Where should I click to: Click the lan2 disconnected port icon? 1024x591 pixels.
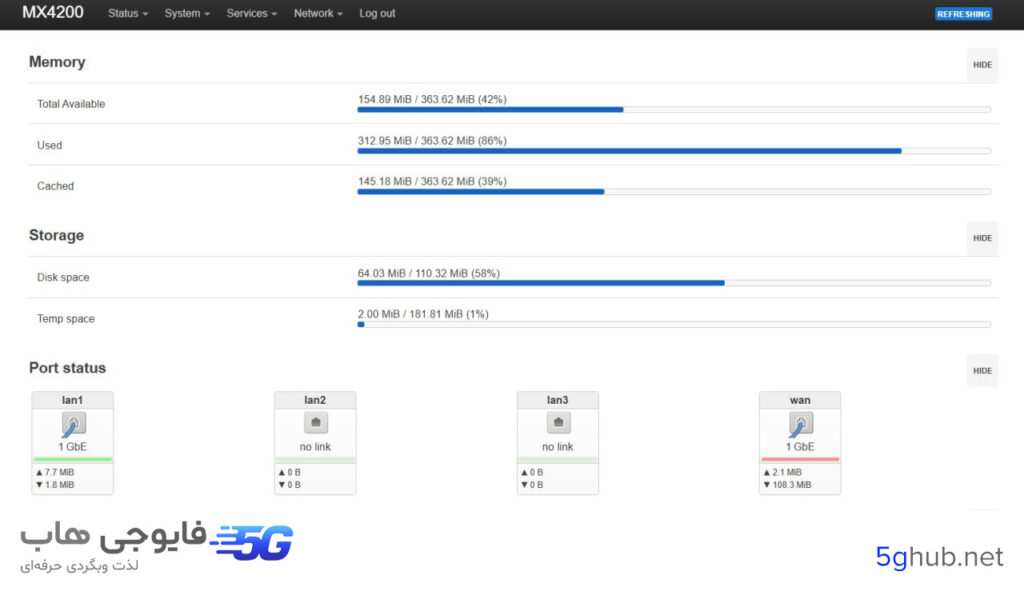tap(315, 423)
